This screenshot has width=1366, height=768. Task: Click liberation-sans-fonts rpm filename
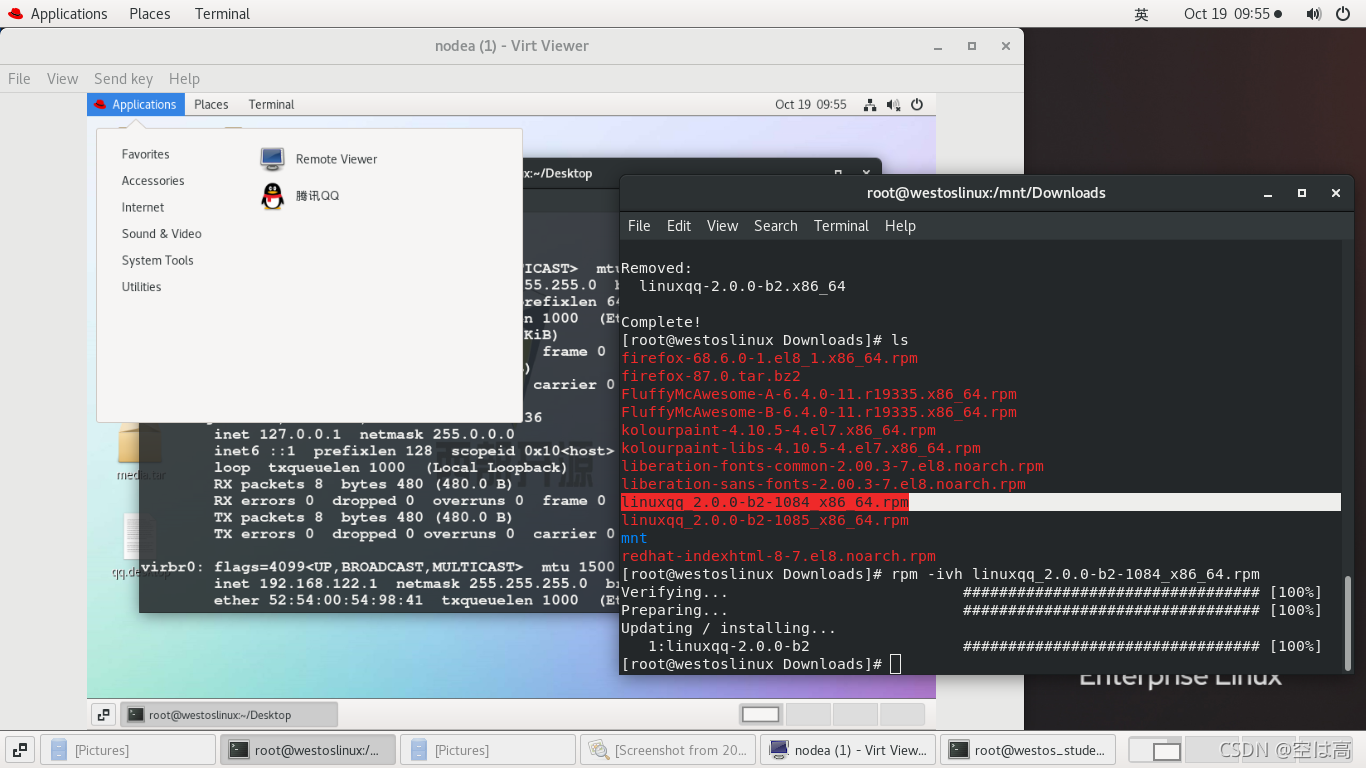point(823,484)
